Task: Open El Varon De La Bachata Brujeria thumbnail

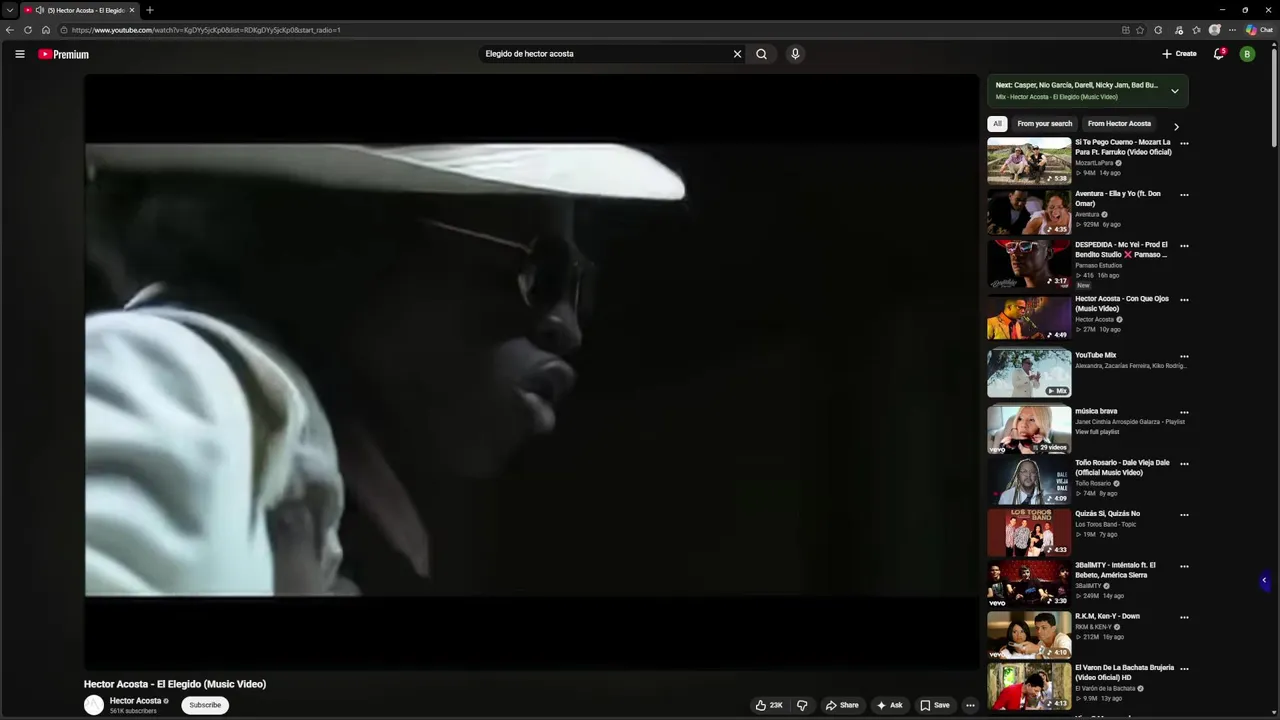Action: 1029,686
